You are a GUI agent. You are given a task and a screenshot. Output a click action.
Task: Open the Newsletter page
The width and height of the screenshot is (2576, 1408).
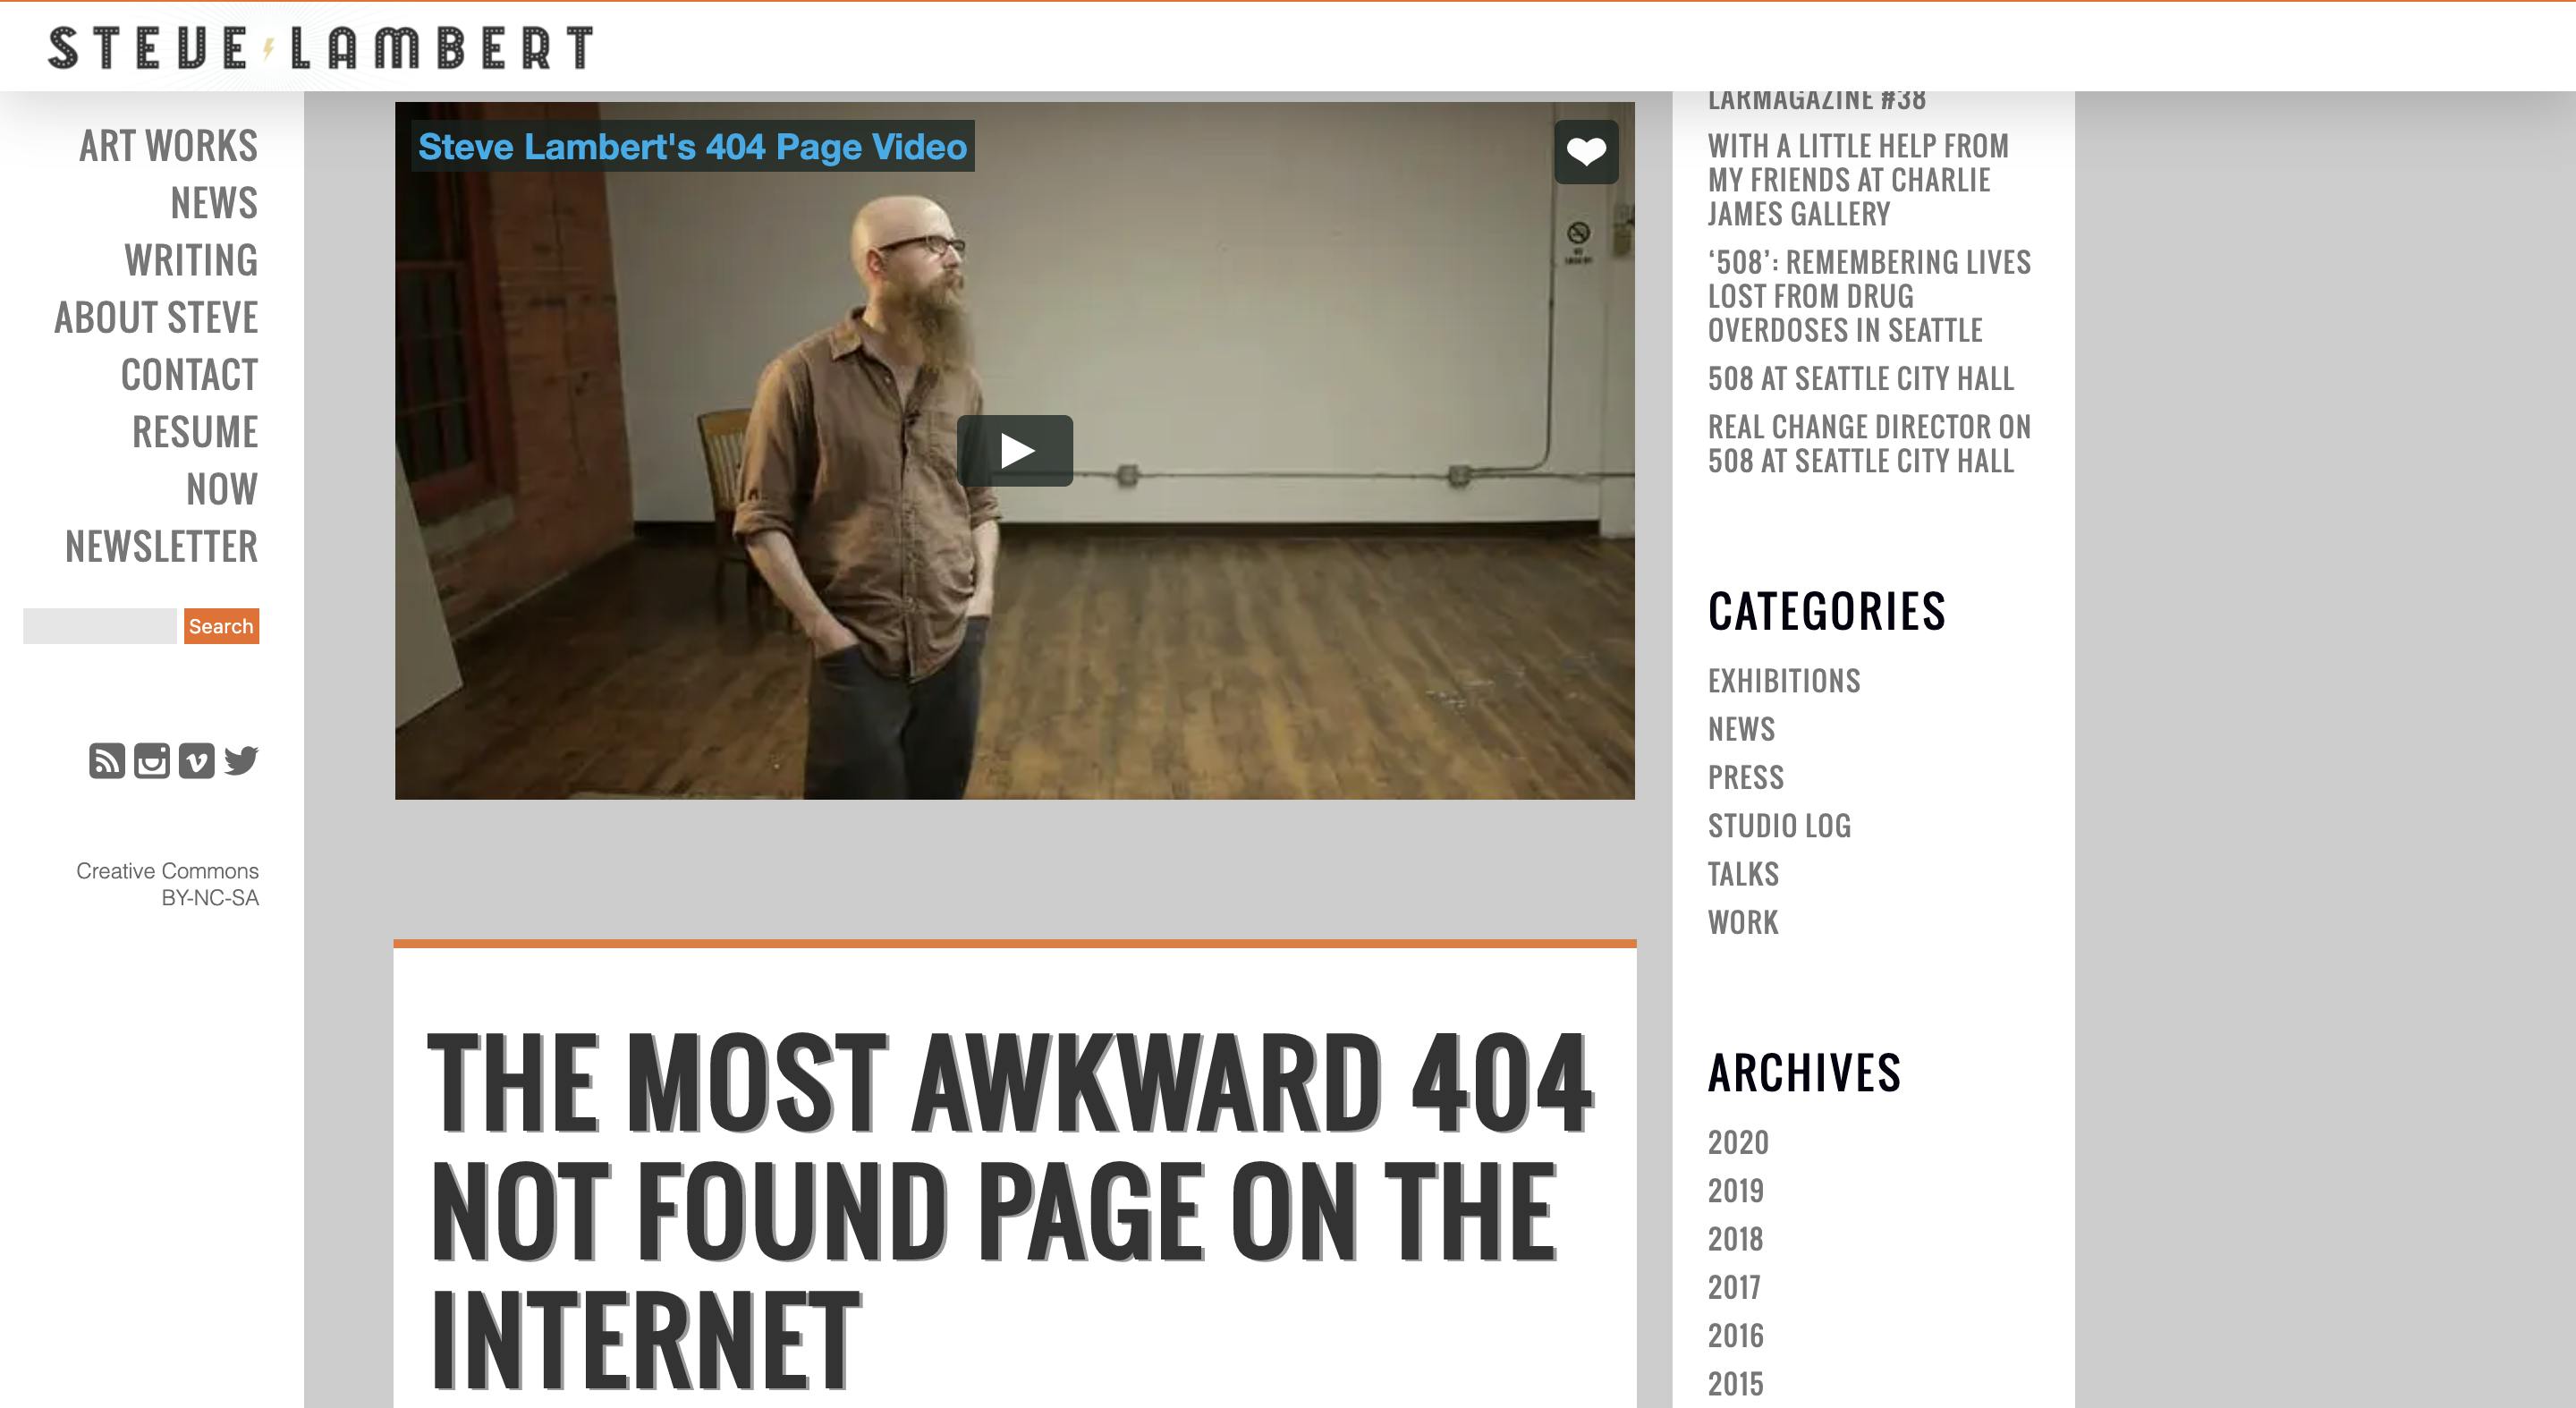[161, 547]
